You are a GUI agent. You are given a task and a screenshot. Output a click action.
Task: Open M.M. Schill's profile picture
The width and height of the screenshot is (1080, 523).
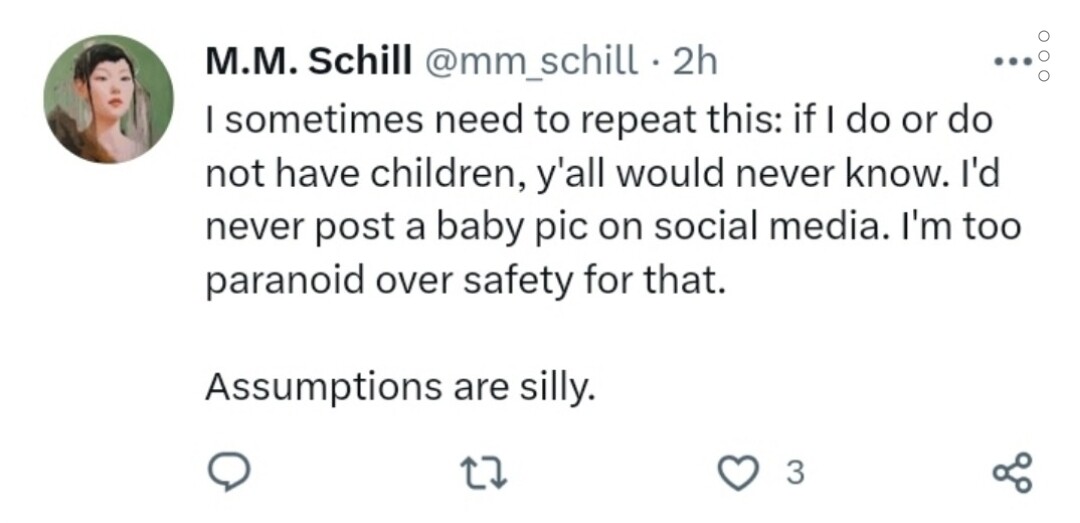point(108,100)
